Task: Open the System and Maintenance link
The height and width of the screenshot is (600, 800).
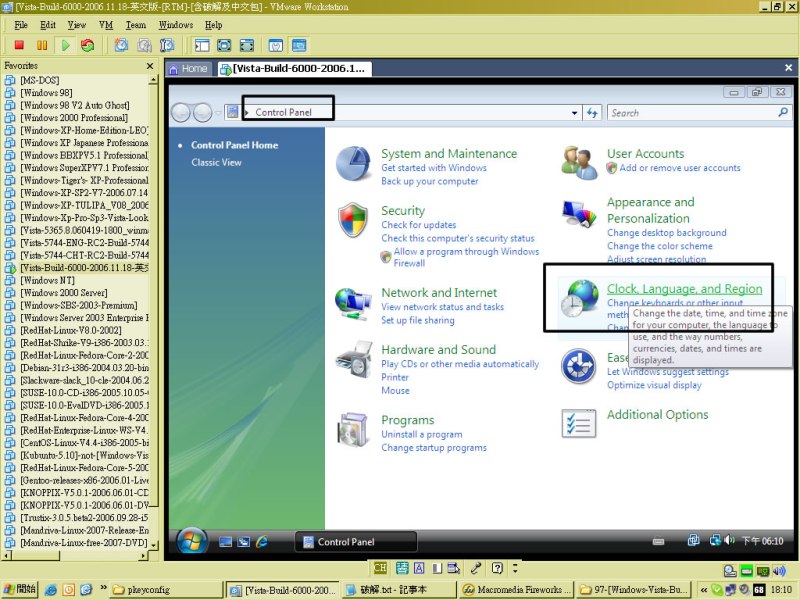Action: click(x=449, y=154)
